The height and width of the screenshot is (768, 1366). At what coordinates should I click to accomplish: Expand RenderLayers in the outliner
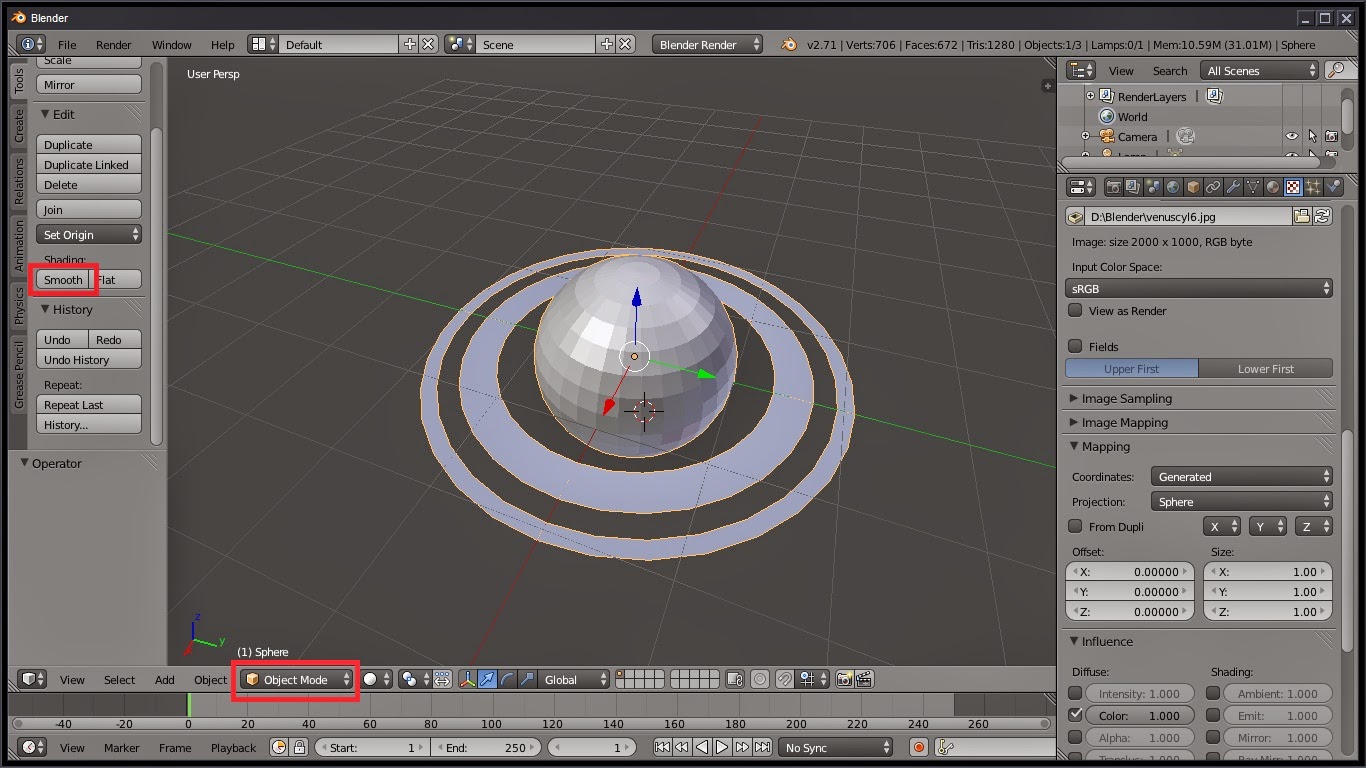tap(1090, 96)
